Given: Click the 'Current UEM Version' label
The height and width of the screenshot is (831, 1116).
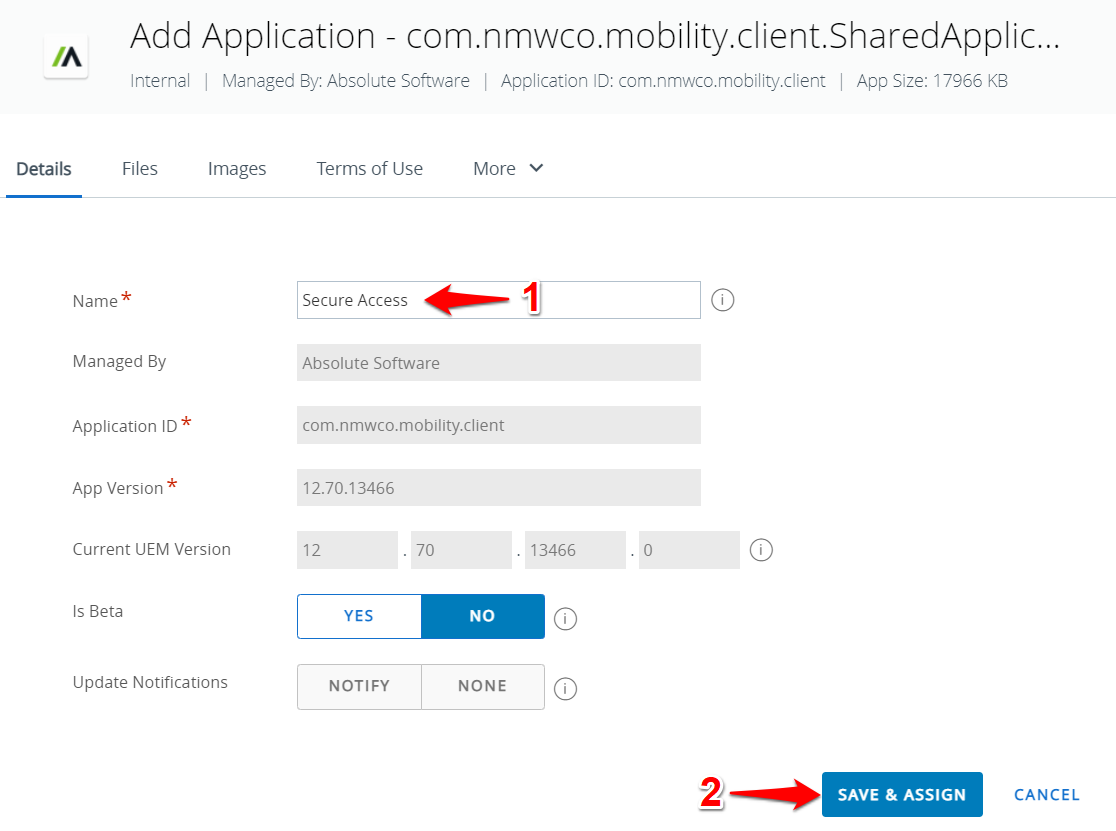Looking at the screenshot, I should (152, 549).
